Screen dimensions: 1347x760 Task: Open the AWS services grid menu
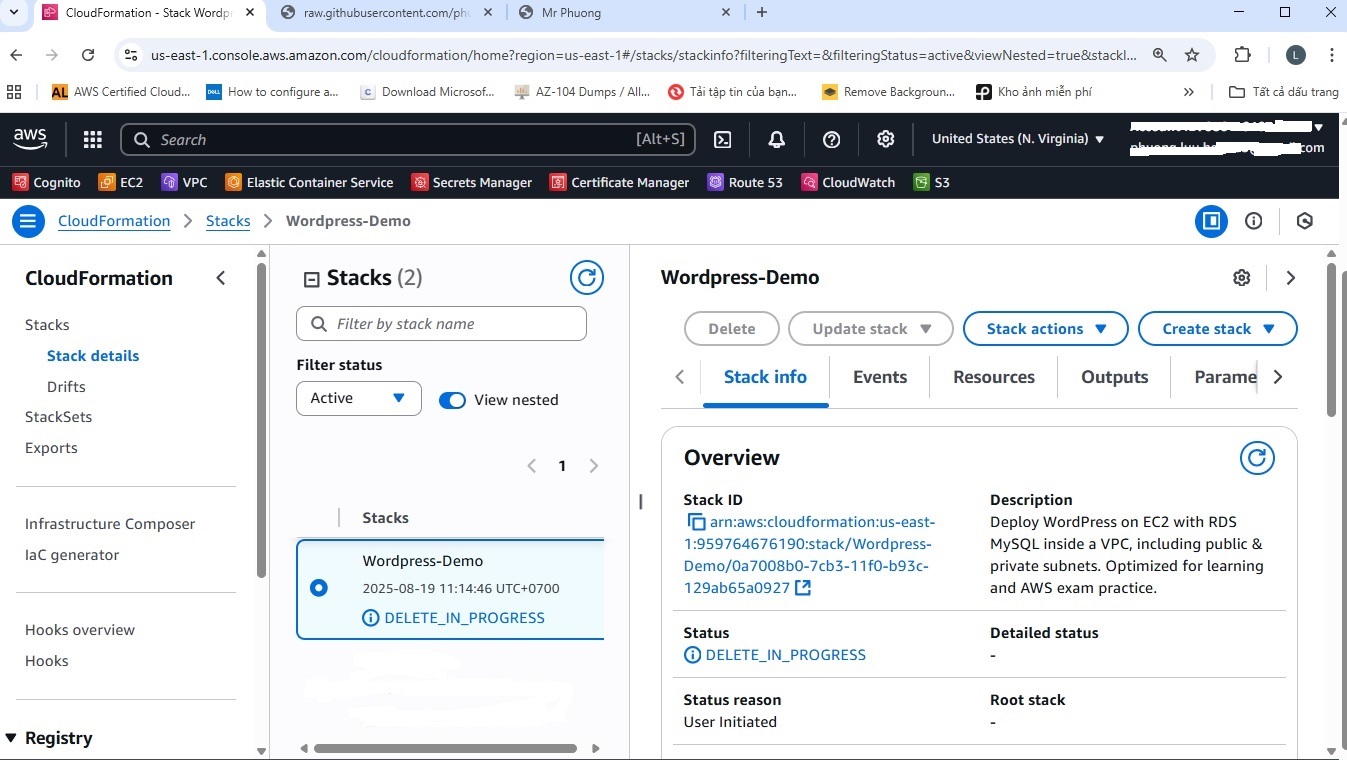tap(92, 140)
